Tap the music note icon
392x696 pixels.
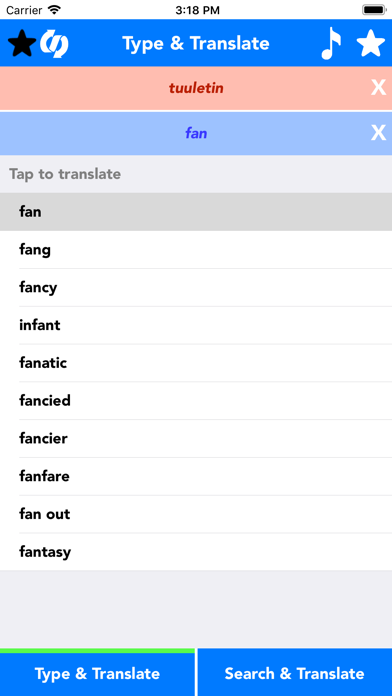point(331,43)
